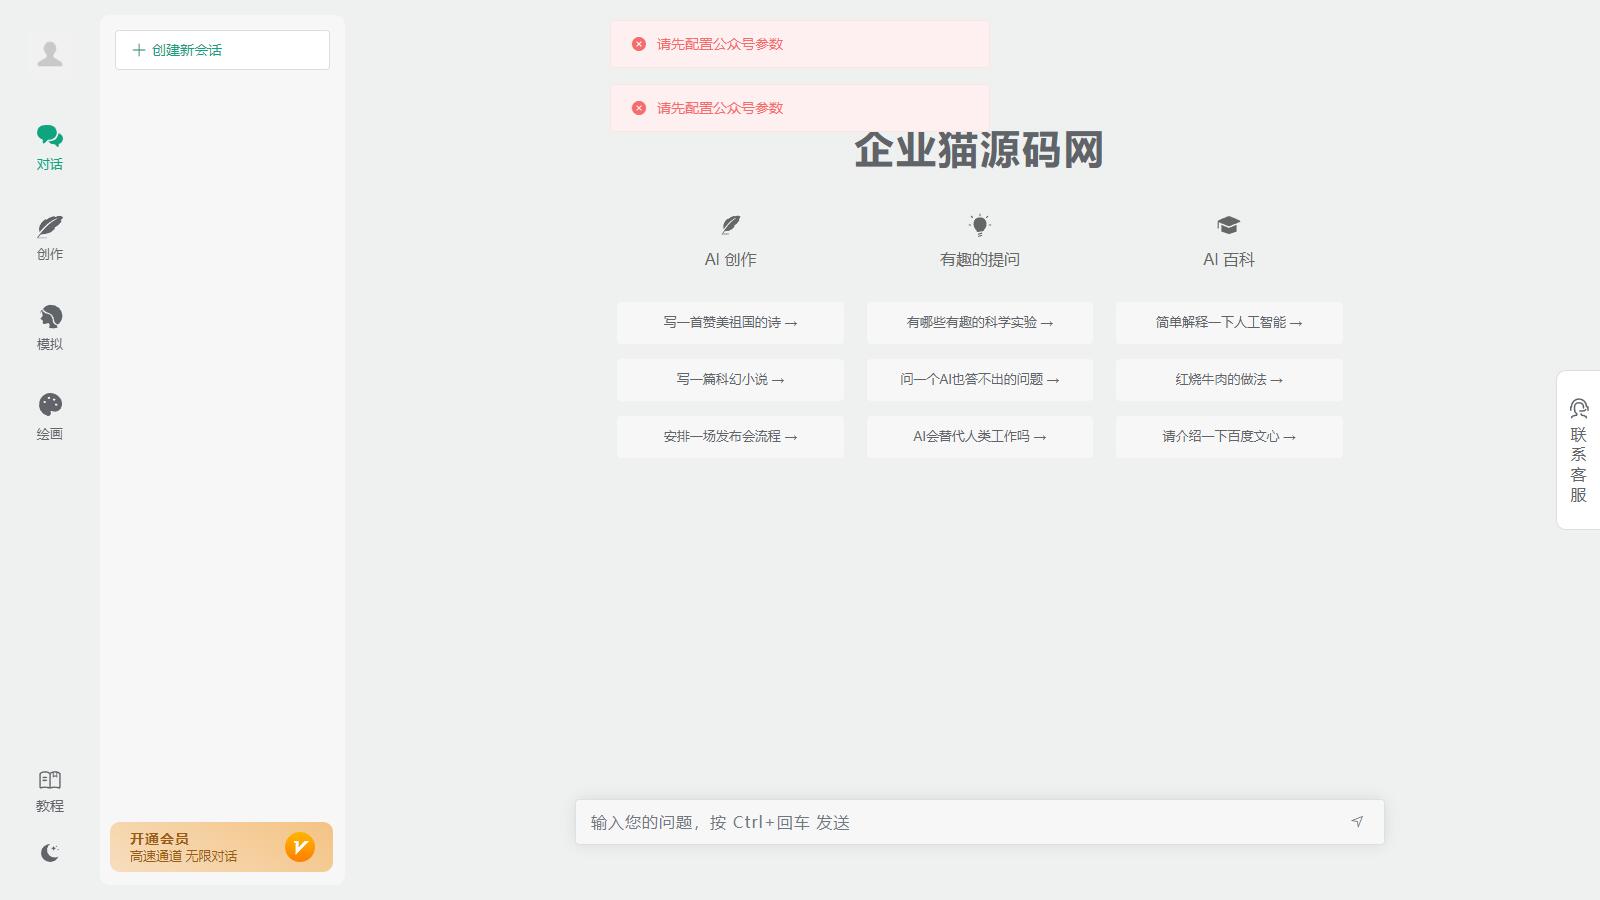Open 联系客服 customer service panel
The height and width of the screenshot is (900, 1600).
(1578, 450)
